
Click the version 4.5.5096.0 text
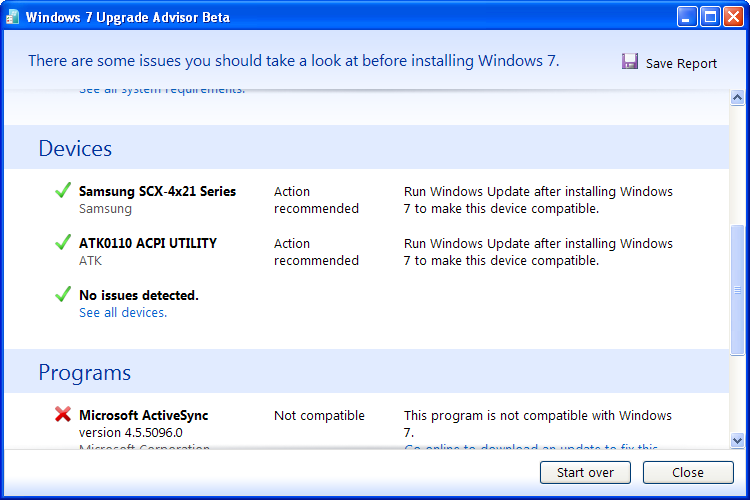coord(131,433)
